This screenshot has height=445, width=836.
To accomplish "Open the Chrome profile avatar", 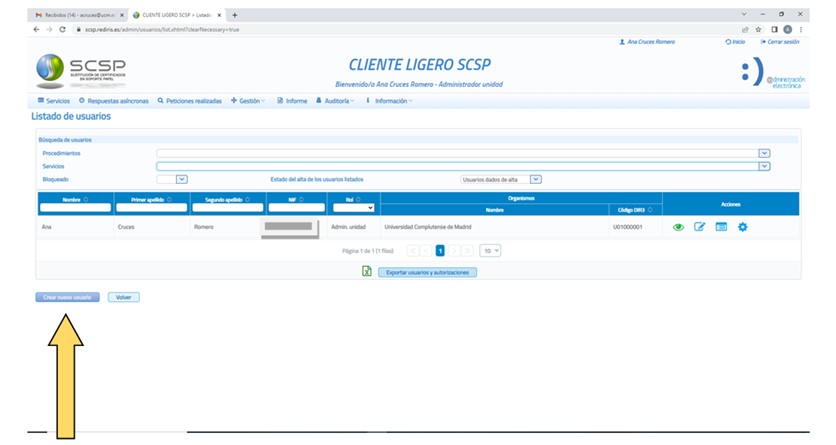I will coord(787,30).
